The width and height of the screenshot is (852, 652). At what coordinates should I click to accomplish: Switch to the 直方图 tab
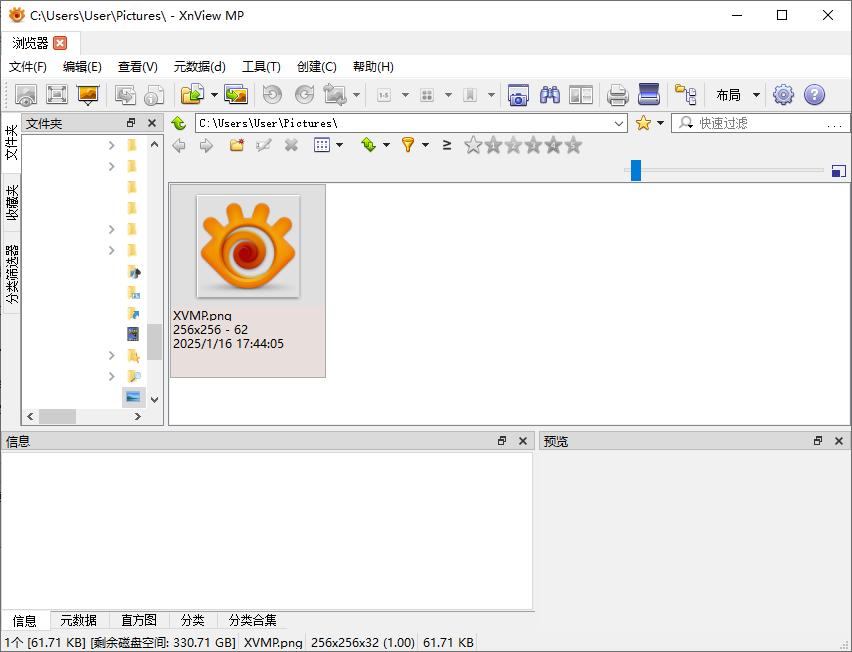point(138,620)
